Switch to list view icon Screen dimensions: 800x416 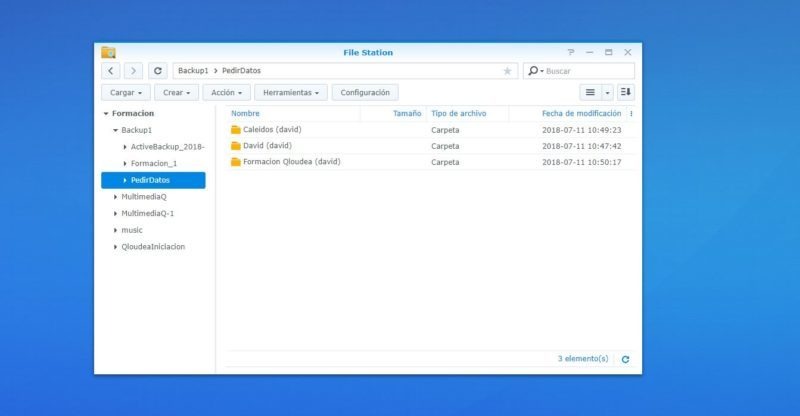[590, 92]
